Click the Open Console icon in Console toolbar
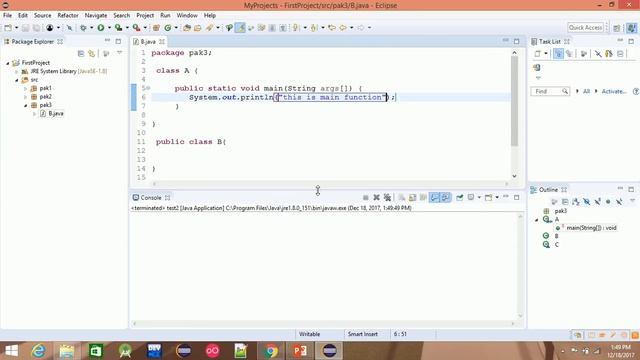 489,198
